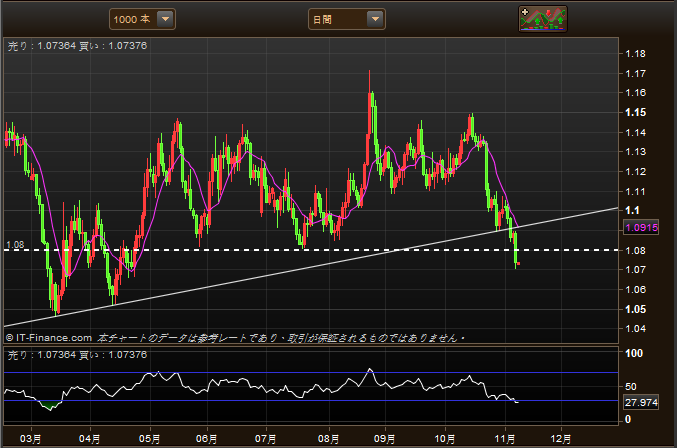Click the 05月 date axis label
The width and height of the screenshot is (677, 448).
(149, 439)
